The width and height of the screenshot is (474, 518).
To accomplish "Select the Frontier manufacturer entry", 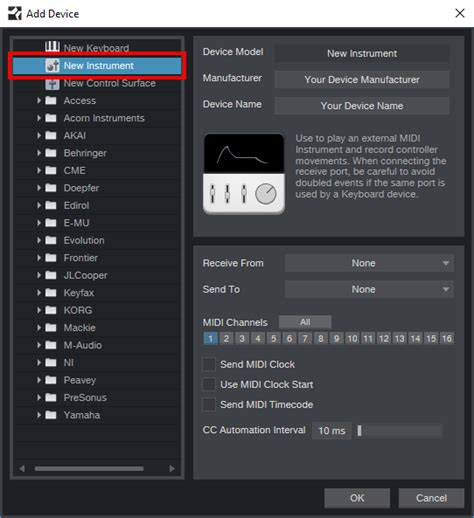I will (97, 258).
